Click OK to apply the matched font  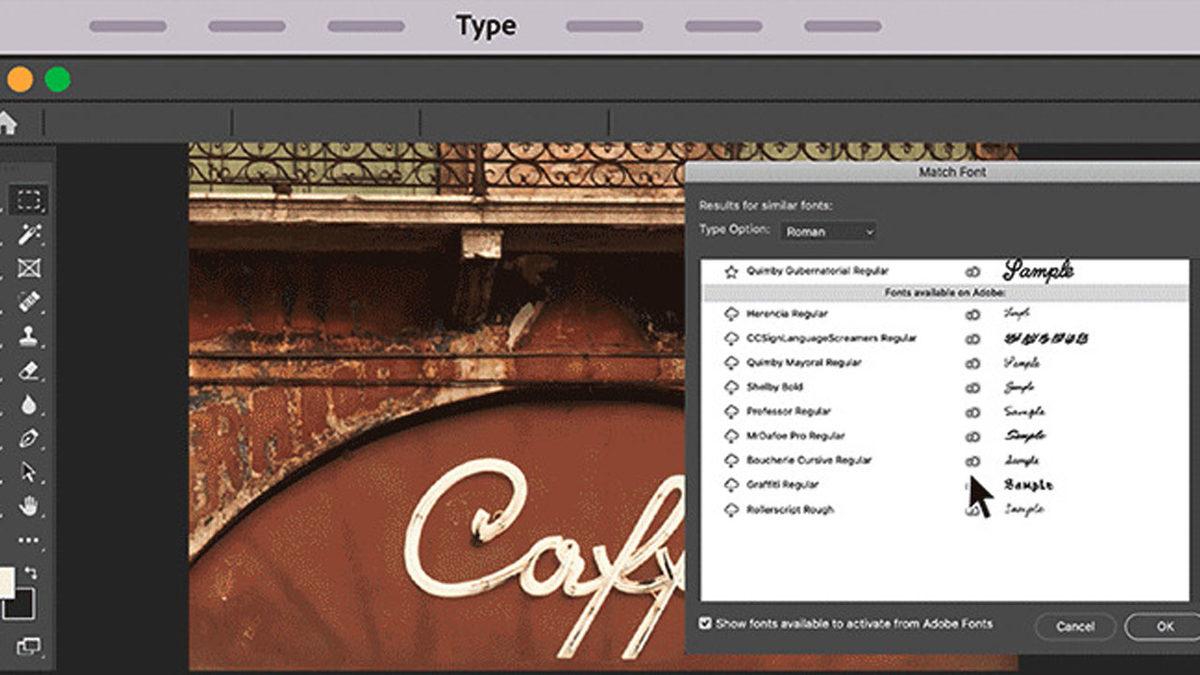(1163, 626)
